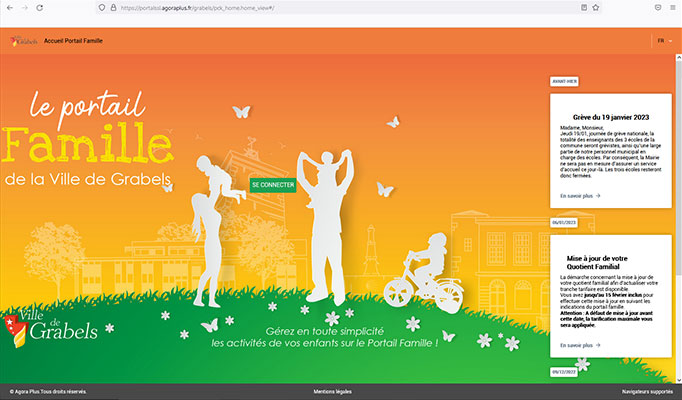Open En savoir plus for Quotient Familial
This screenshot has height=400, width=682.
(x=580, y=345)
